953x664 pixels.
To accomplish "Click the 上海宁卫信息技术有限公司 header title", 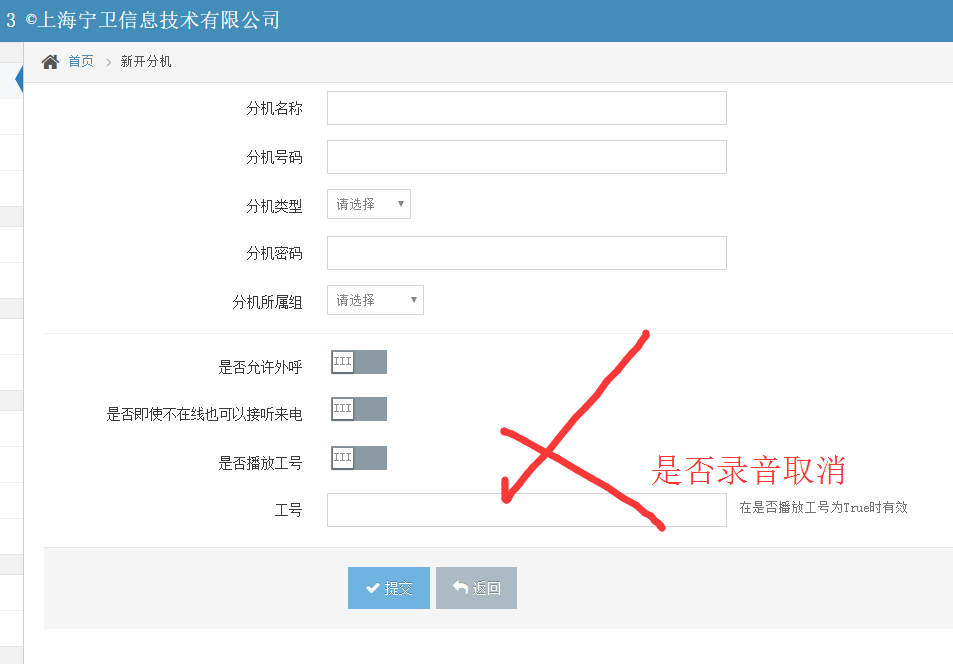I will 159,20.
